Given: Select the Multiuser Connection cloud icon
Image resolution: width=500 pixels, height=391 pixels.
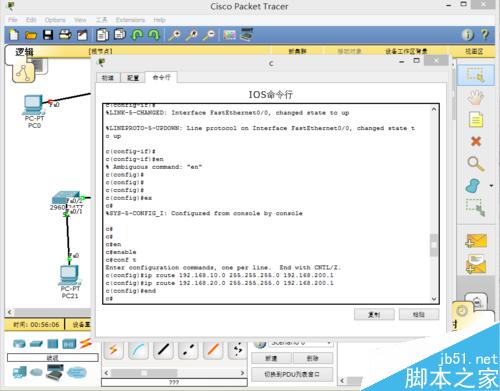Looking at the screenshot, I should (x=77, y=372).
